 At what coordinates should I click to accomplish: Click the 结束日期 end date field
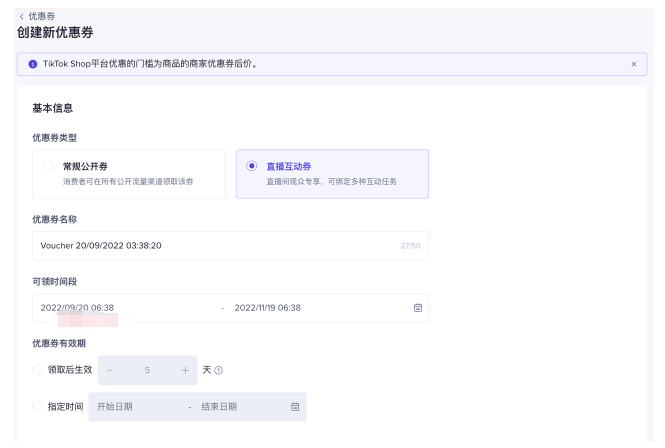[x=235, y=406]
